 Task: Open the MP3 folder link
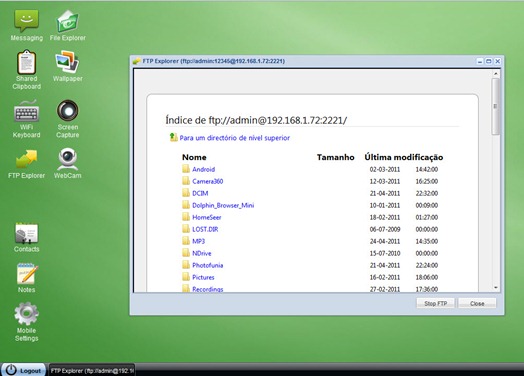pos(199,241)
